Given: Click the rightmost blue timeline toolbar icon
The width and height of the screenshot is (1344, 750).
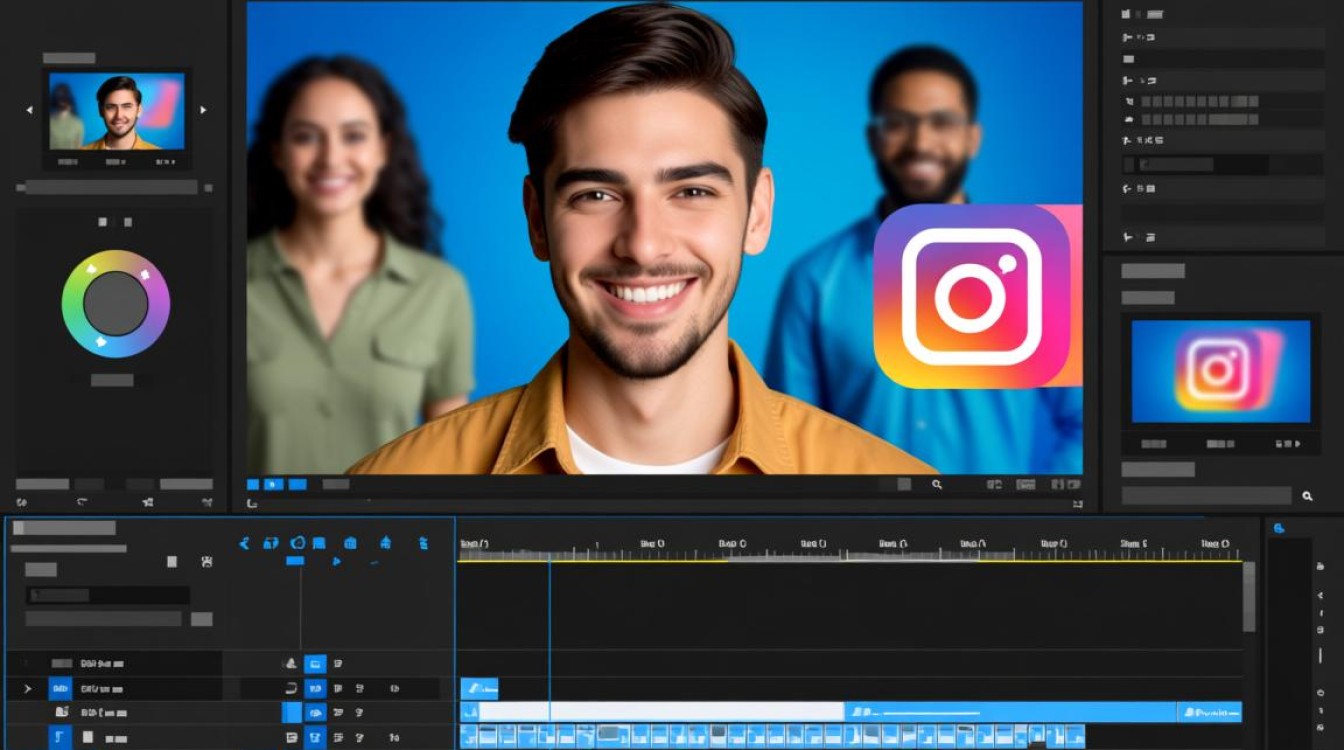Looking at the screenshot, I should click(423, 543).
